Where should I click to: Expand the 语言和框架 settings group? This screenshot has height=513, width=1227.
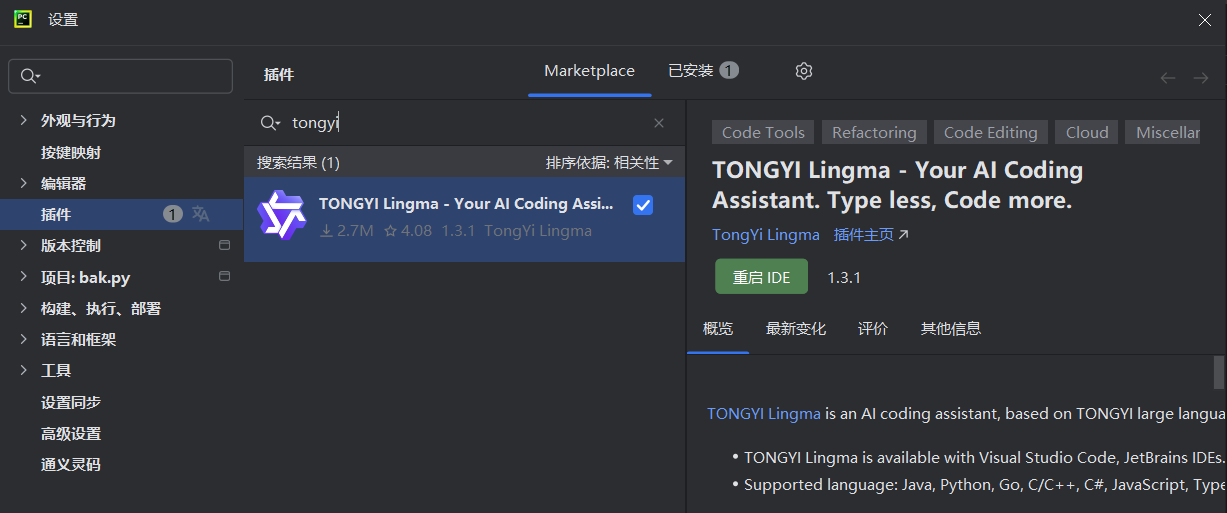pos(24,339)
